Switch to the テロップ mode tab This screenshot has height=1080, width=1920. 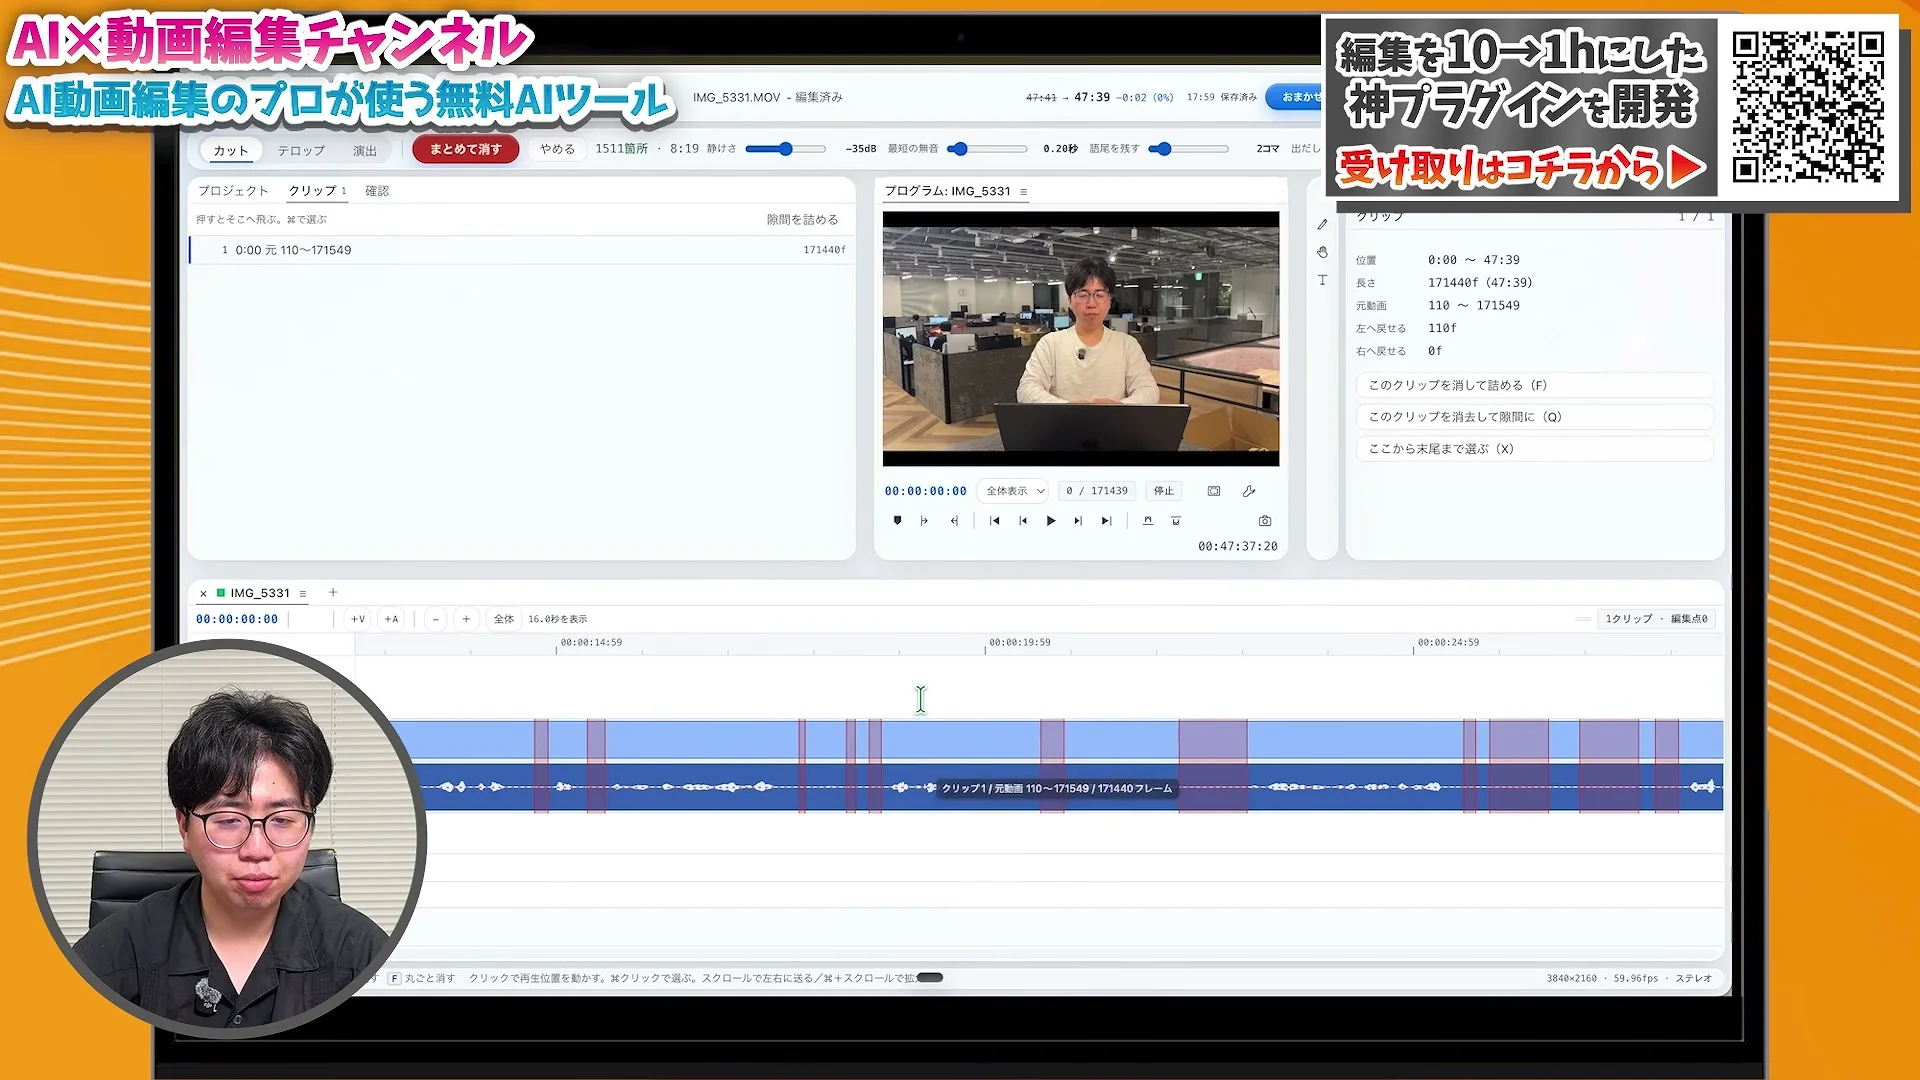pyautogui.click(x=301, y=150)
